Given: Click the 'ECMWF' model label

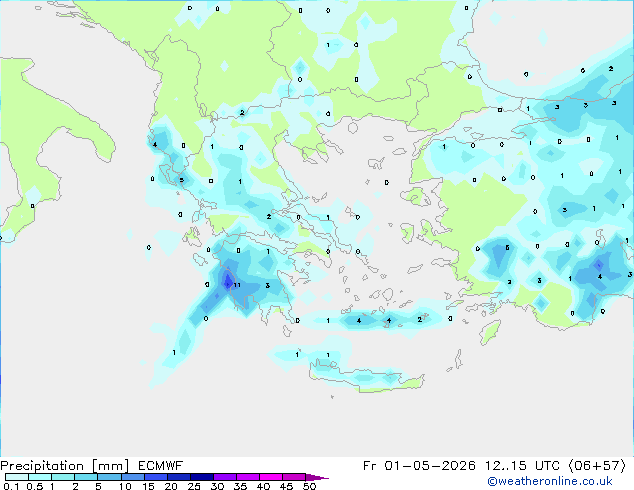Looking at the screenshot, I should [160, 466].
